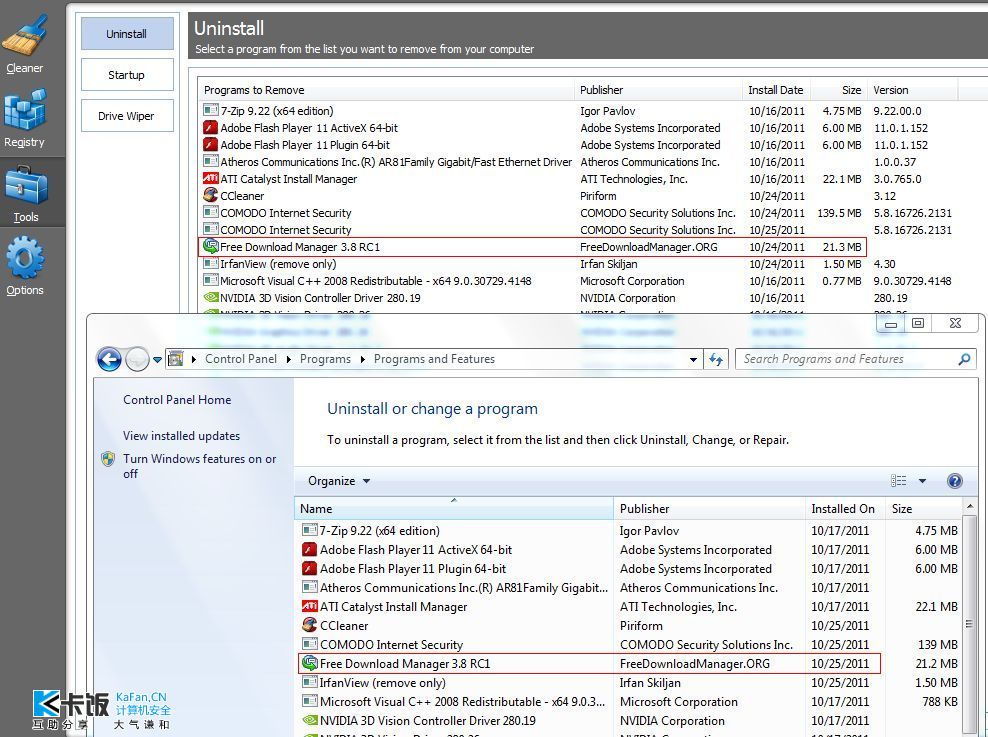
Task: Open Help with the question mark icon
Action: coord(955,481)
